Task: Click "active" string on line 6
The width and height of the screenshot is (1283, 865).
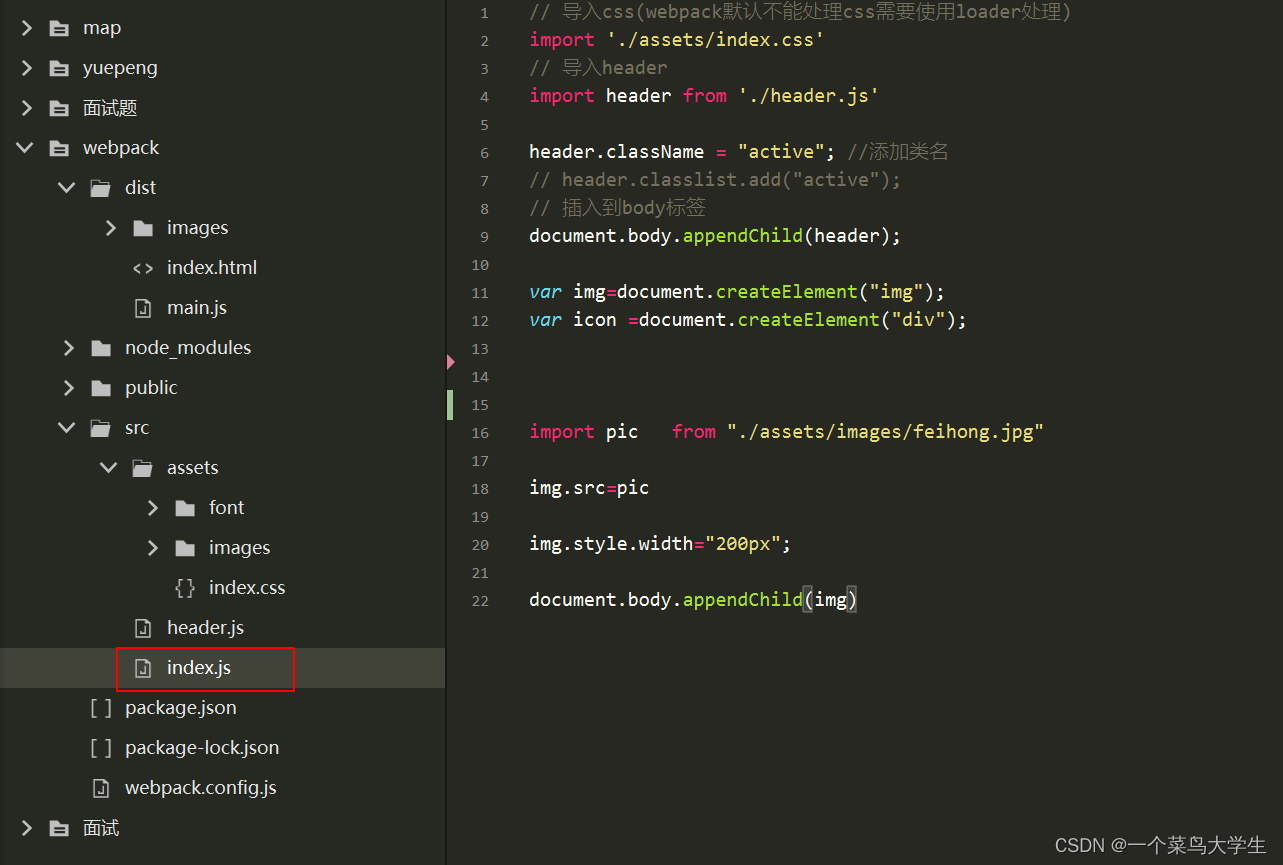Action: pos(781,152)
